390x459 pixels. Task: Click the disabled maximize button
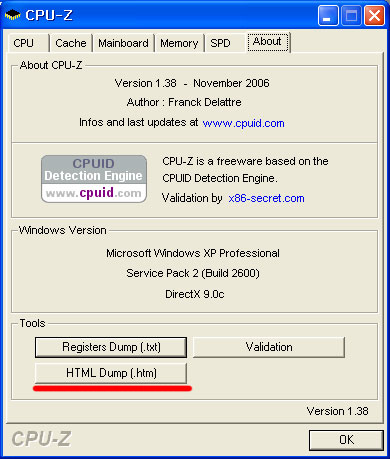click(x=351, y=16)
